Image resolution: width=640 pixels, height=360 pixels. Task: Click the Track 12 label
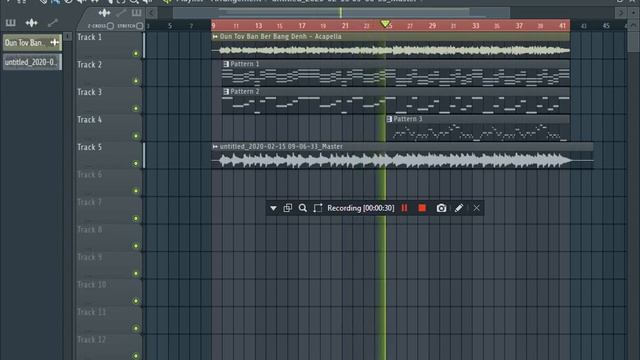pos(91,340)
